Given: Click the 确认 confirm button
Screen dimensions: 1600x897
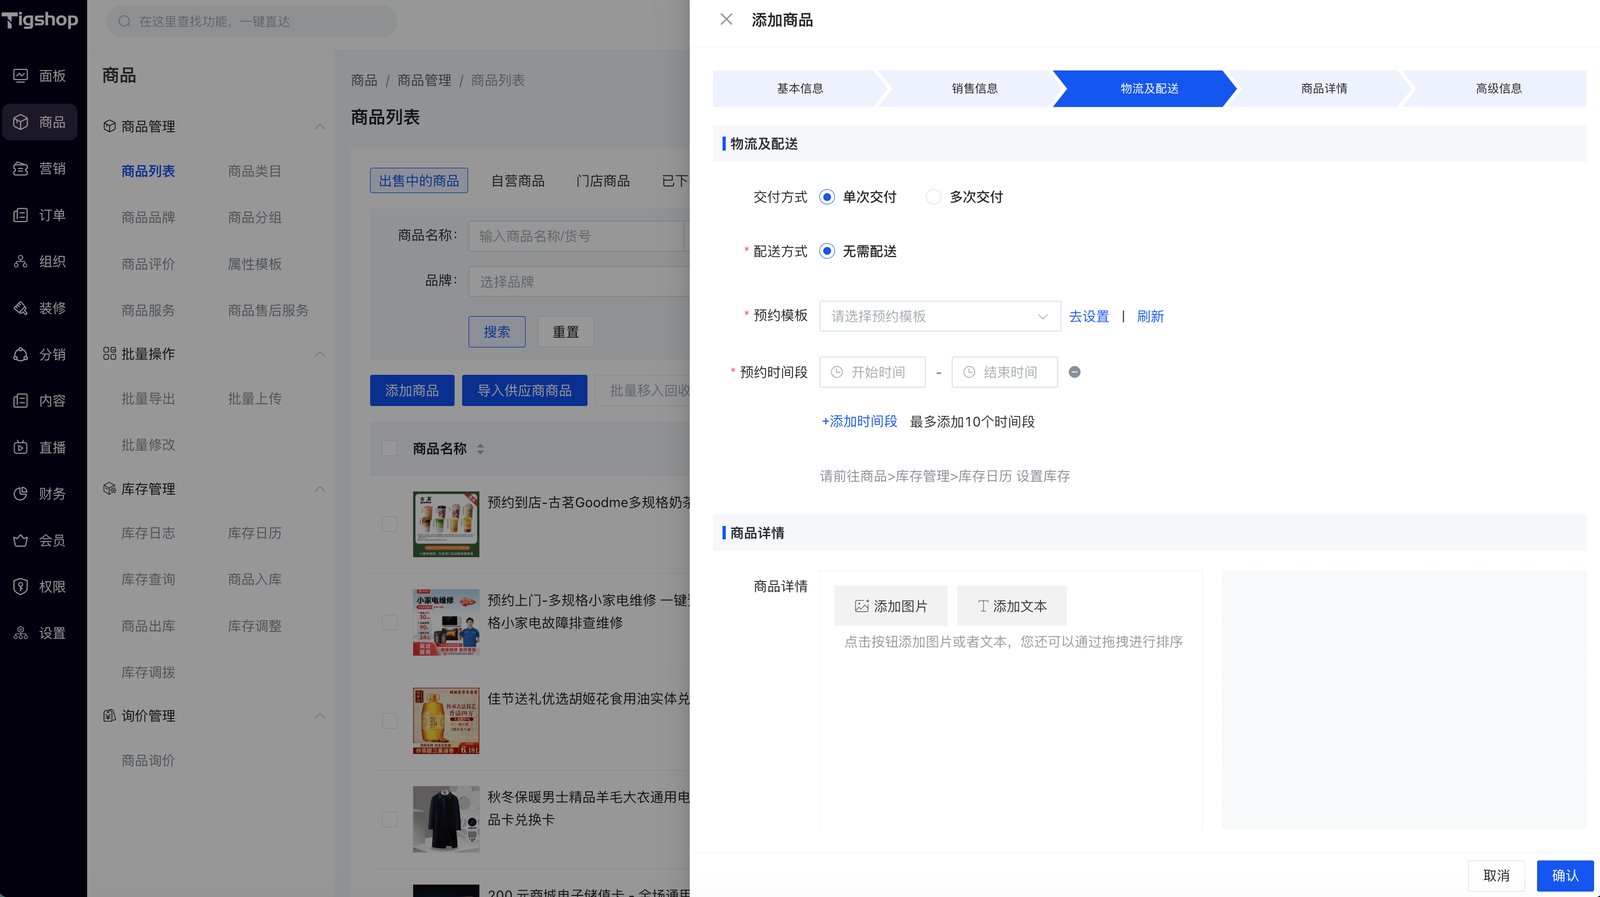Looking at the screenshot, I should pyautogui.click(x=1564, y=876).
